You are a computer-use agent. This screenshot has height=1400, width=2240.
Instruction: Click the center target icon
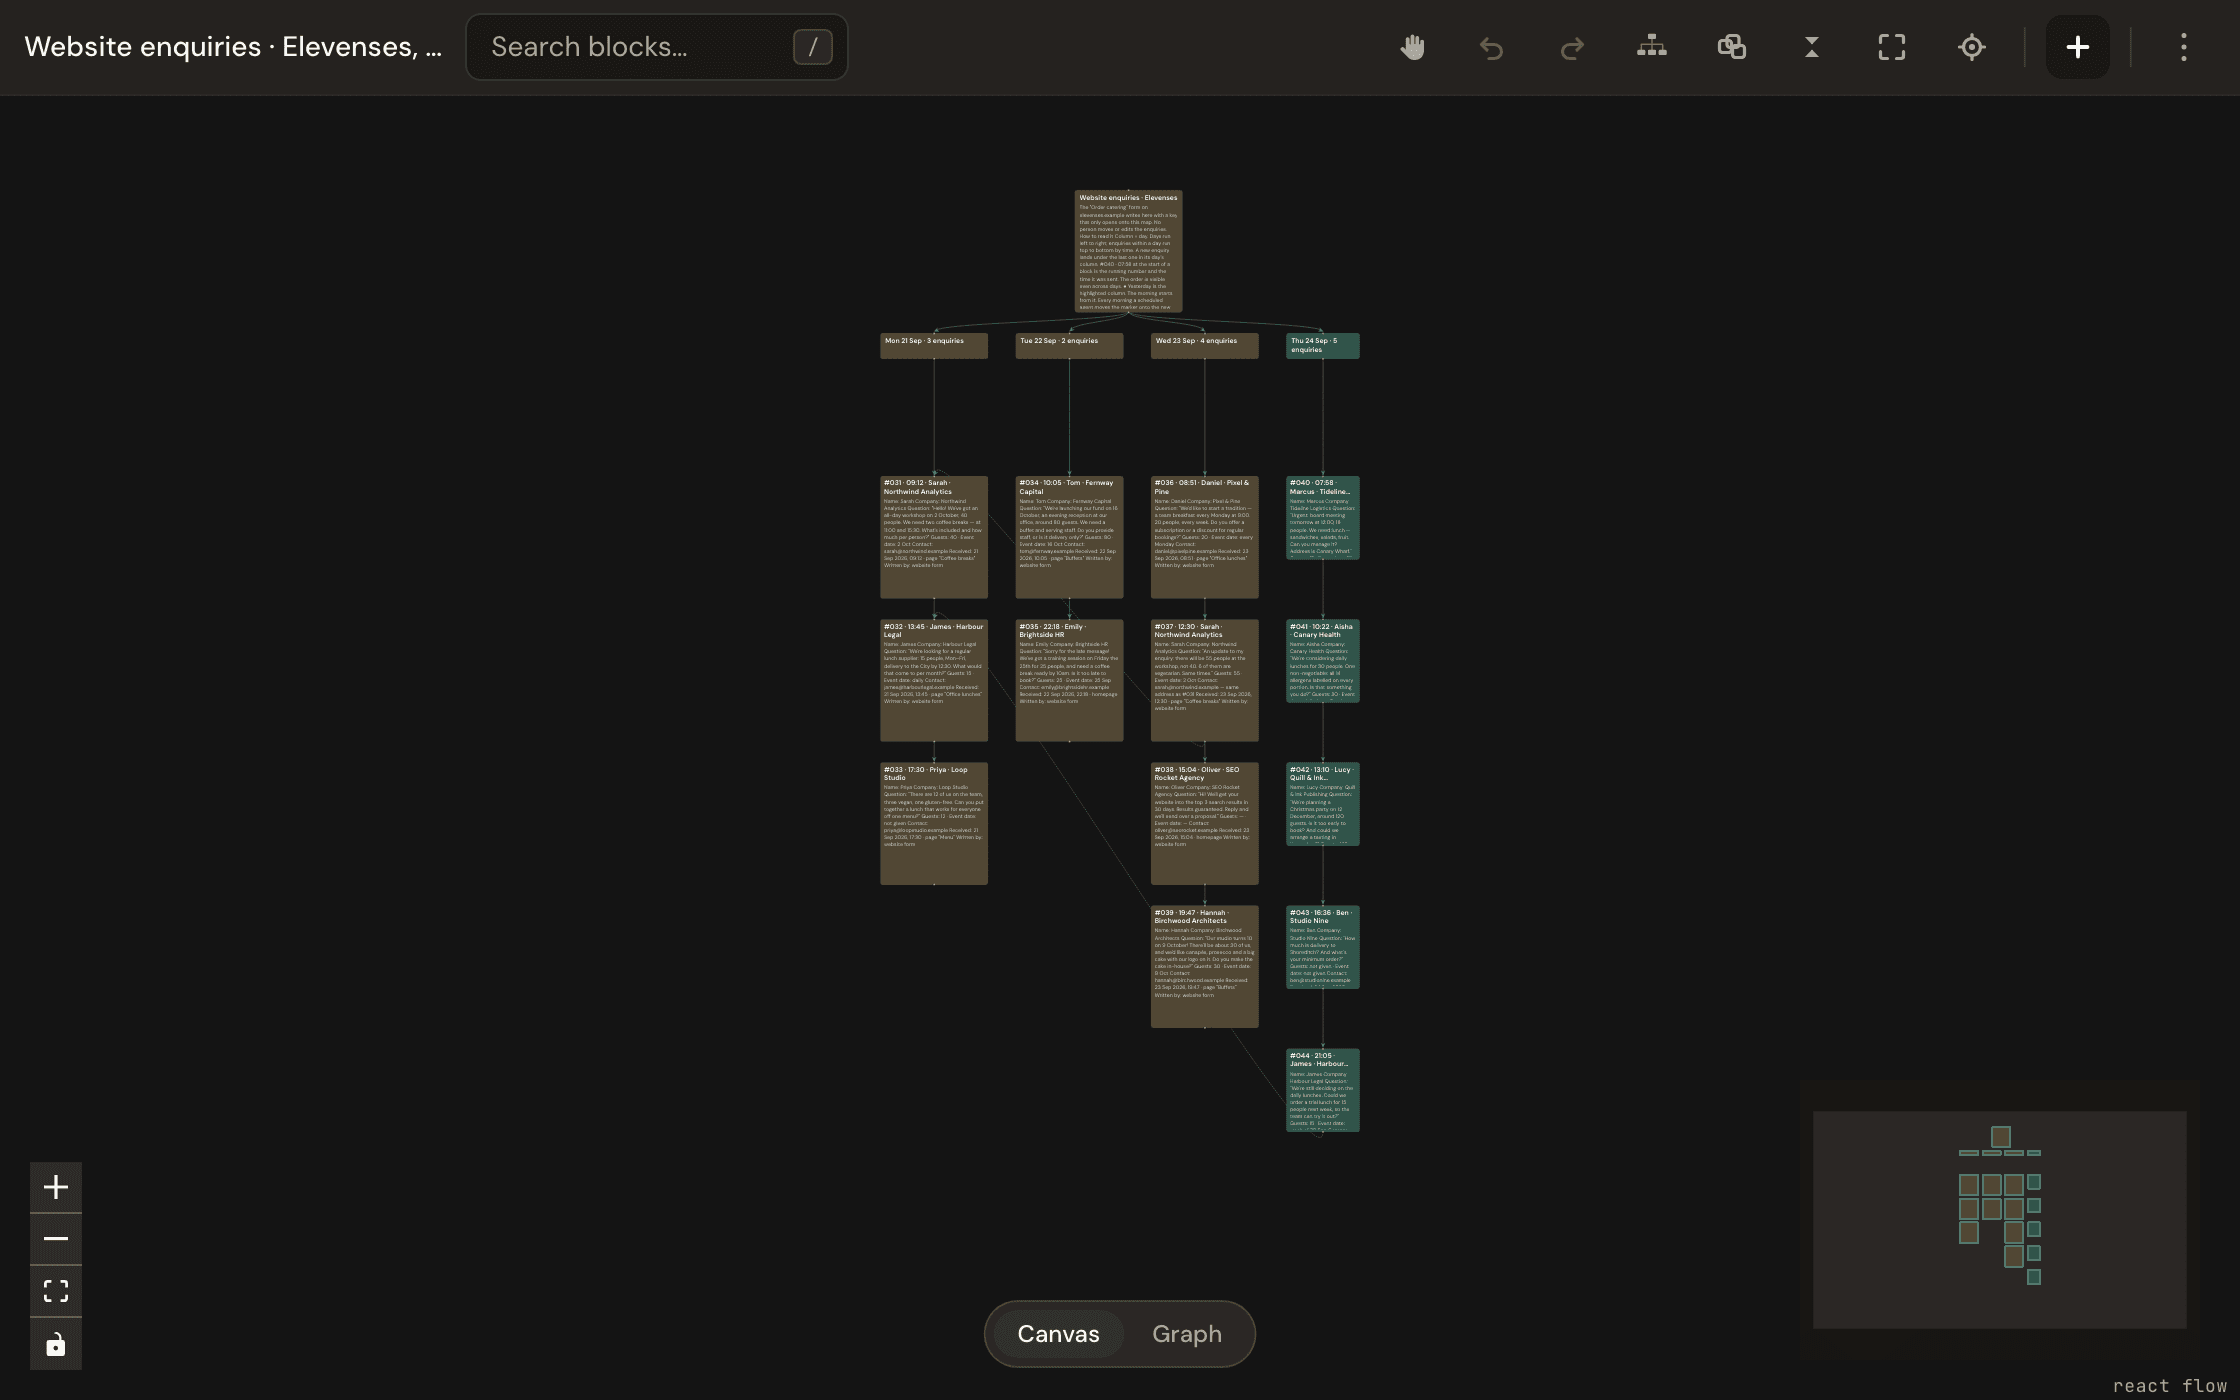(x=1972, y=47)
